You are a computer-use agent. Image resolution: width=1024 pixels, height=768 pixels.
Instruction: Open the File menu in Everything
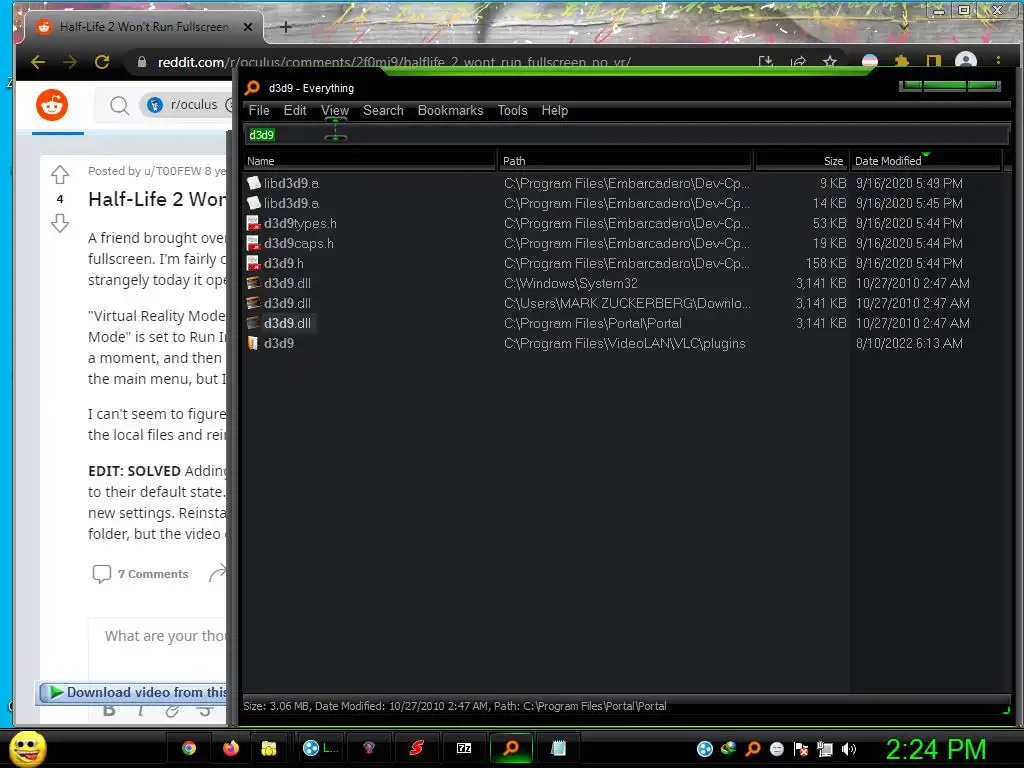point(259,110)
